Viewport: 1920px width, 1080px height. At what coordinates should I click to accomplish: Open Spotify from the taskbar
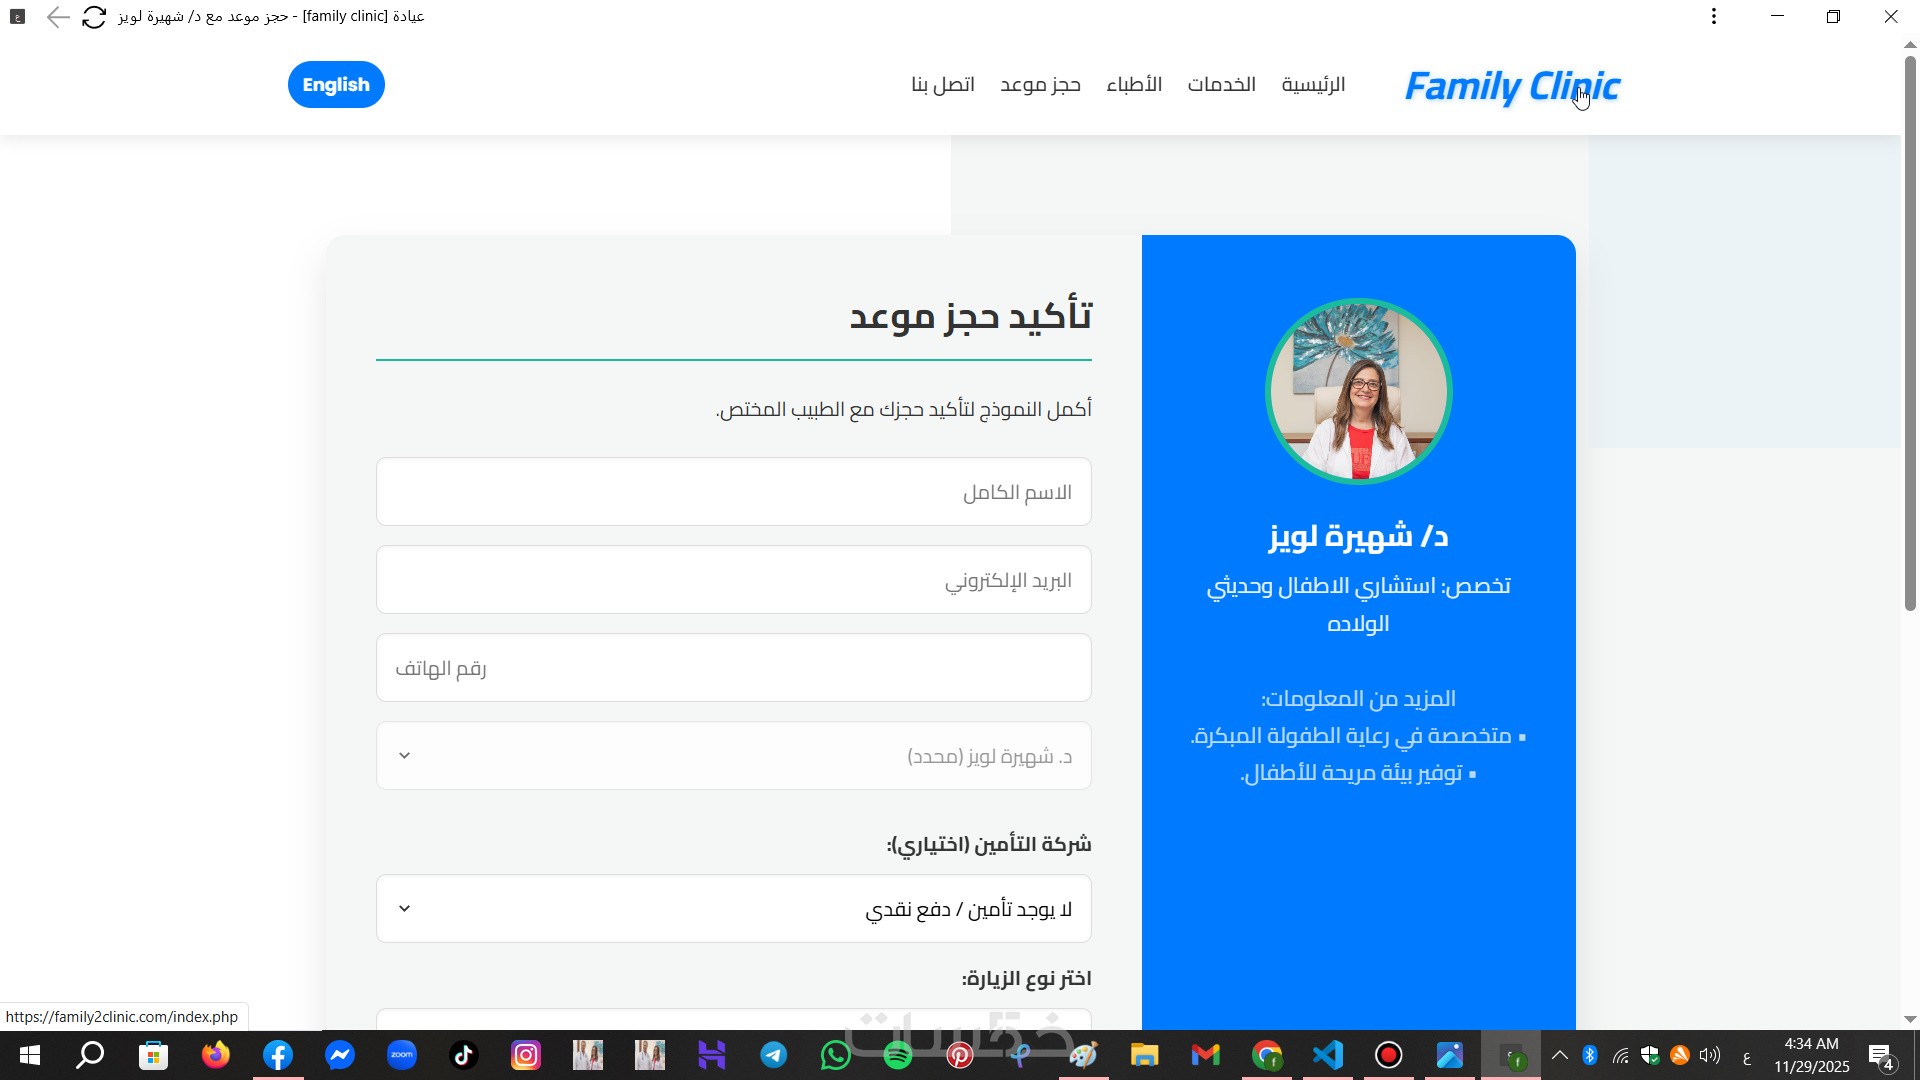(898, 1055)
